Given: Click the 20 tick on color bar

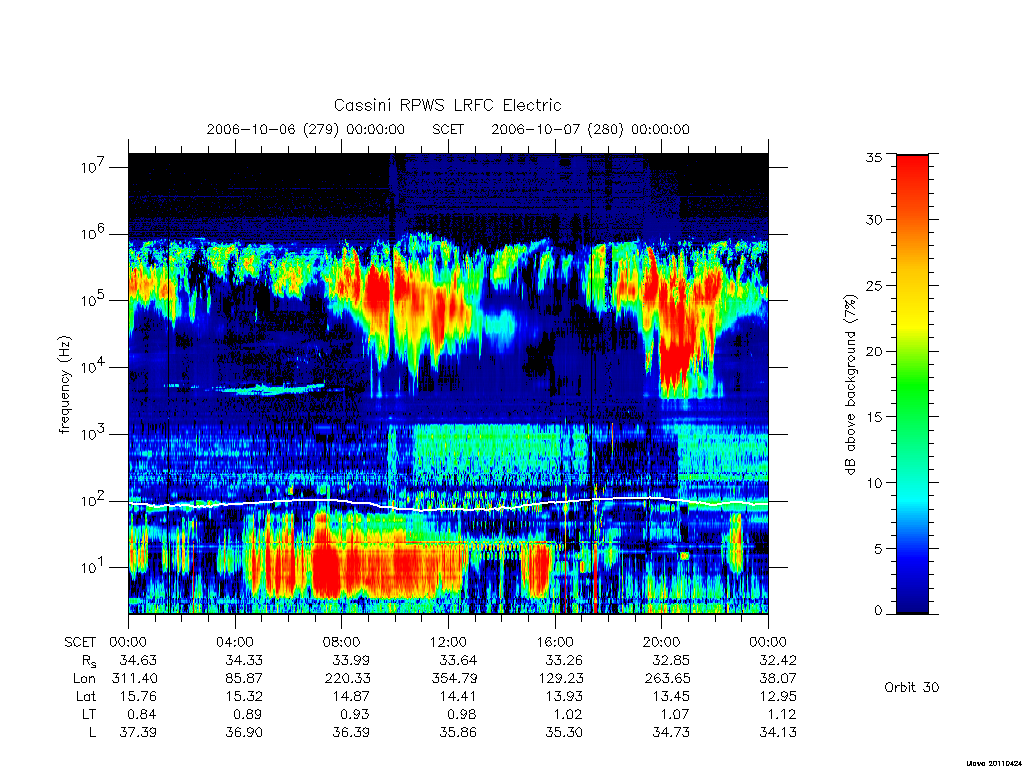Looking at the screenshot, I should coord(873,351).
